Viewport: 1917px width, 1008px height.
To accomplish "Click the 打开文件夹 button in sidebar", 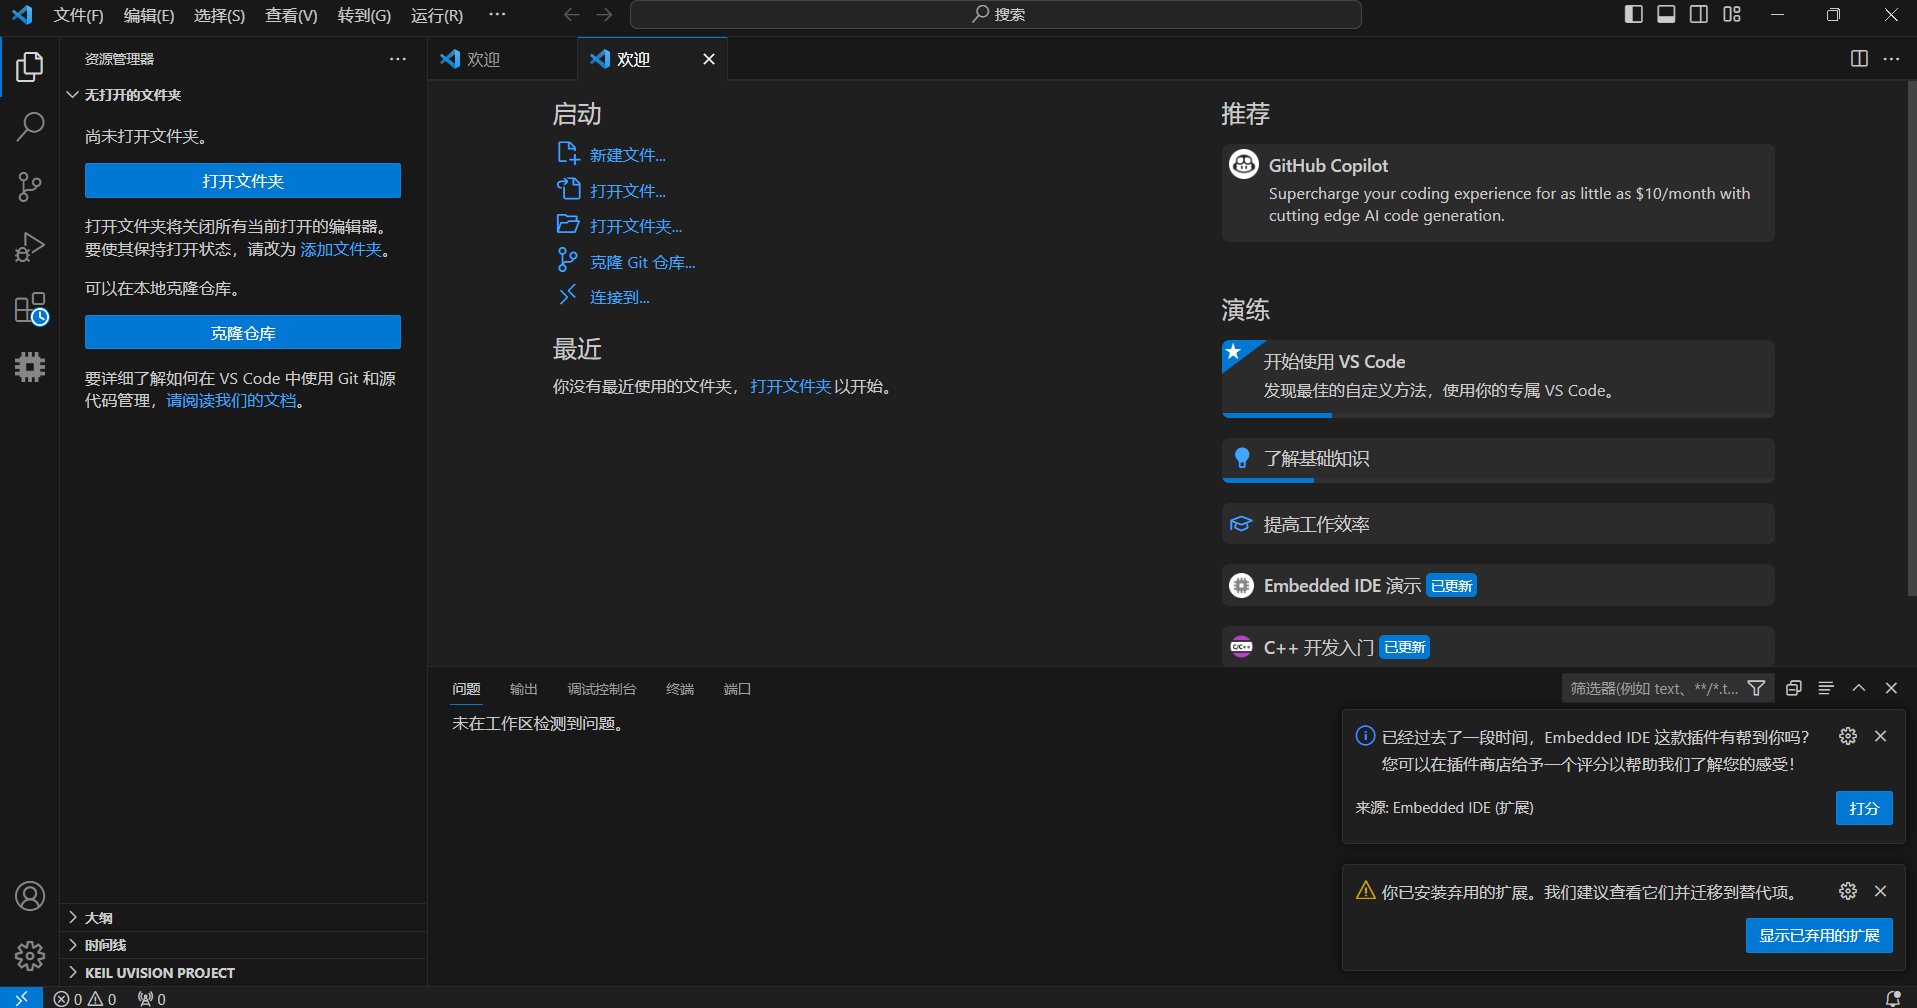I will (243, 181).
